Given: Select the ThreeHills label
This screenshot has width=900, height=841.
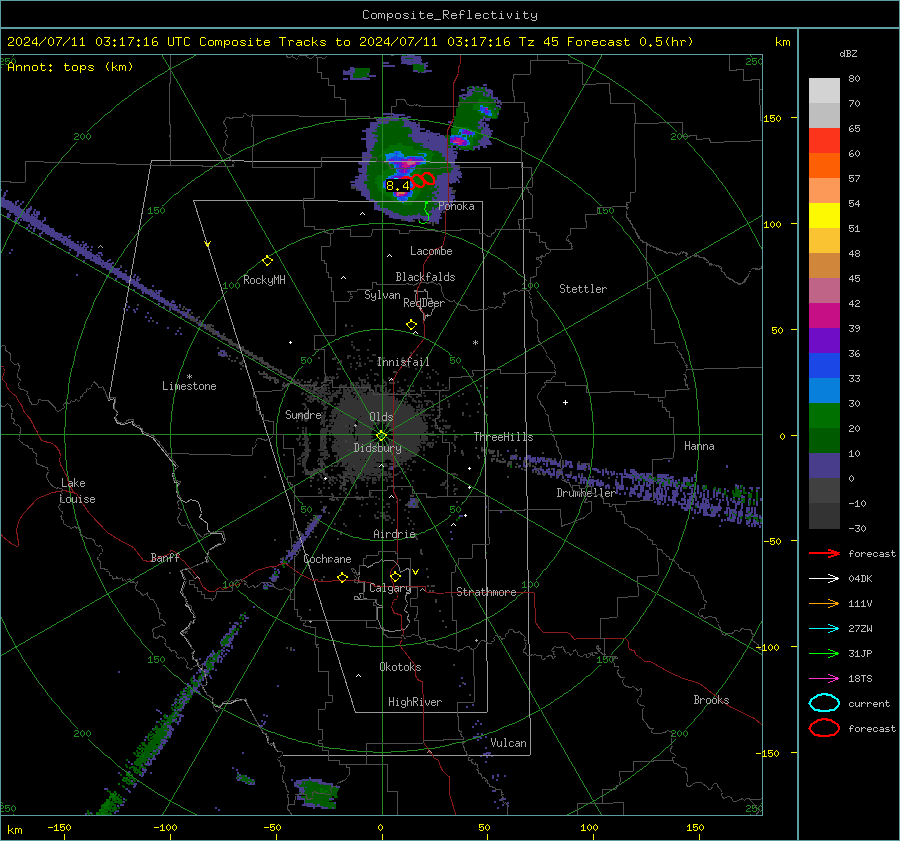Looking at the screenshot, I should click(503, 437).
